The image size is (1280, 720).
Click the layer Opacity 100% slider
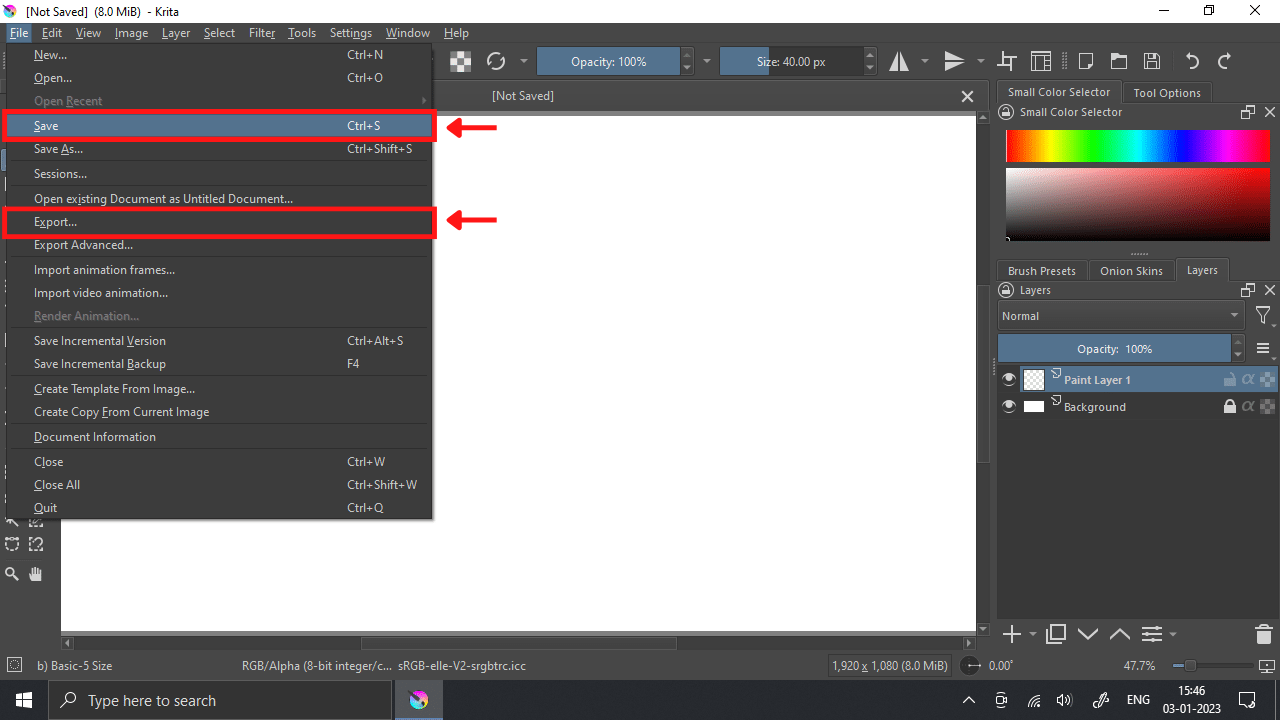point(1114,349)
